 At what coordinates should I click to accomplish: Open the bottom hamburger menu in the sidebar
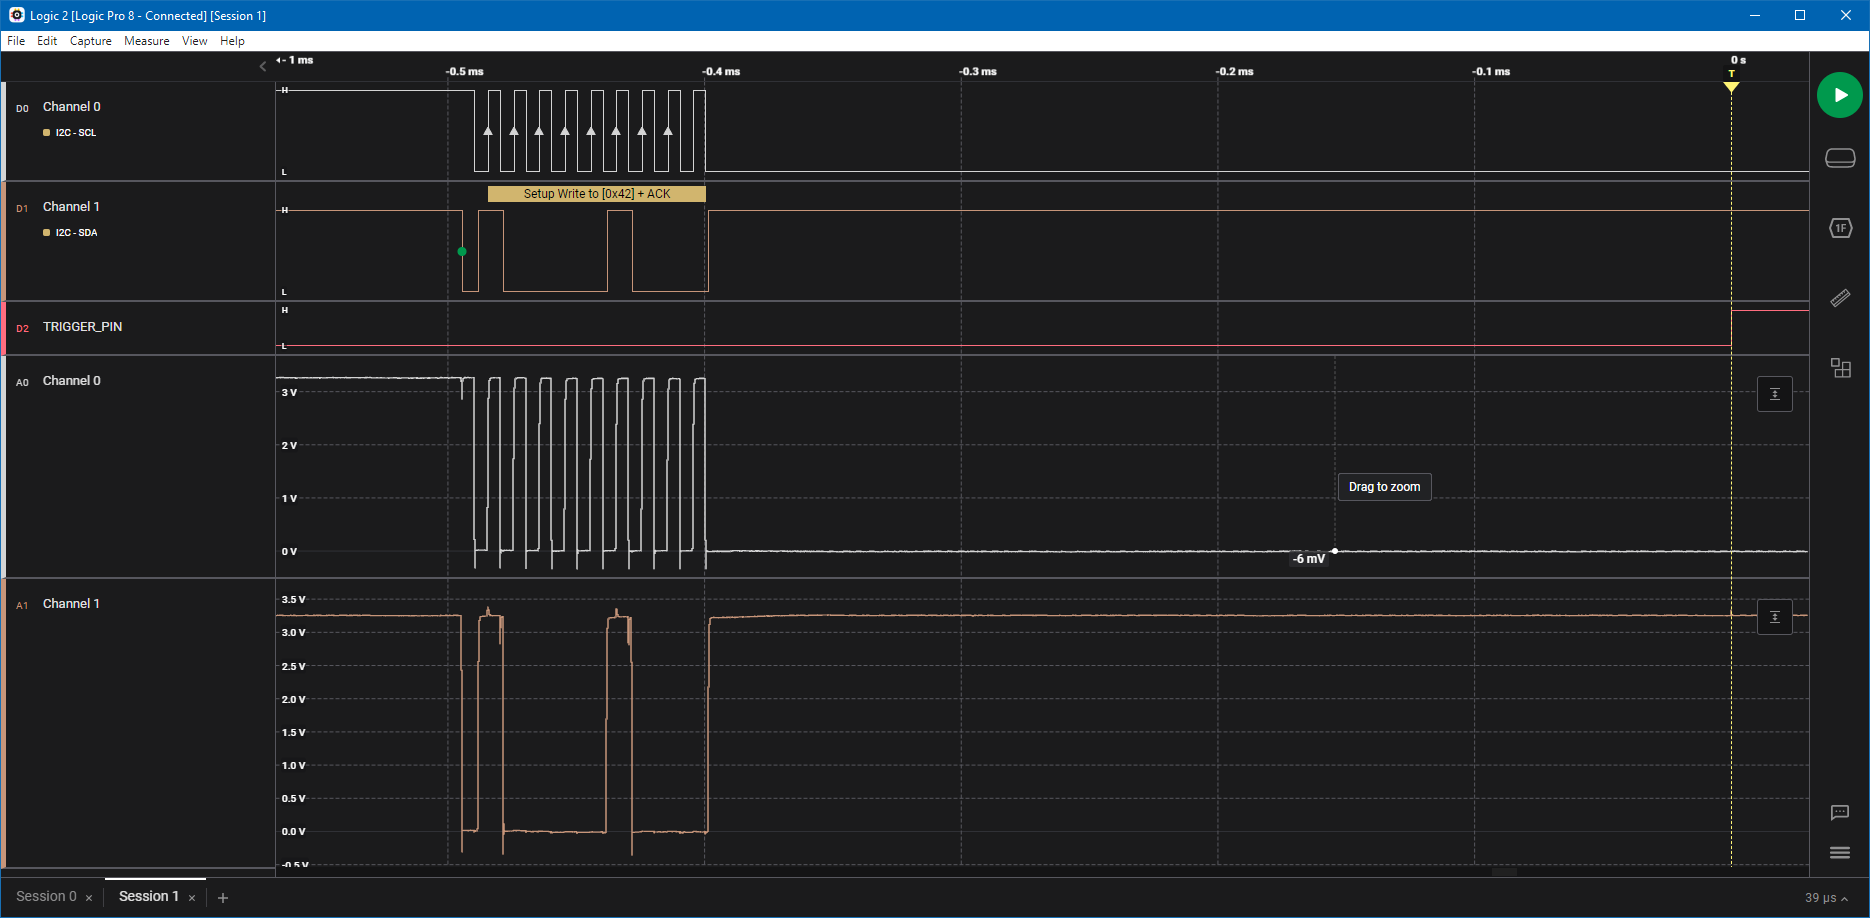tap(1840, 852)
